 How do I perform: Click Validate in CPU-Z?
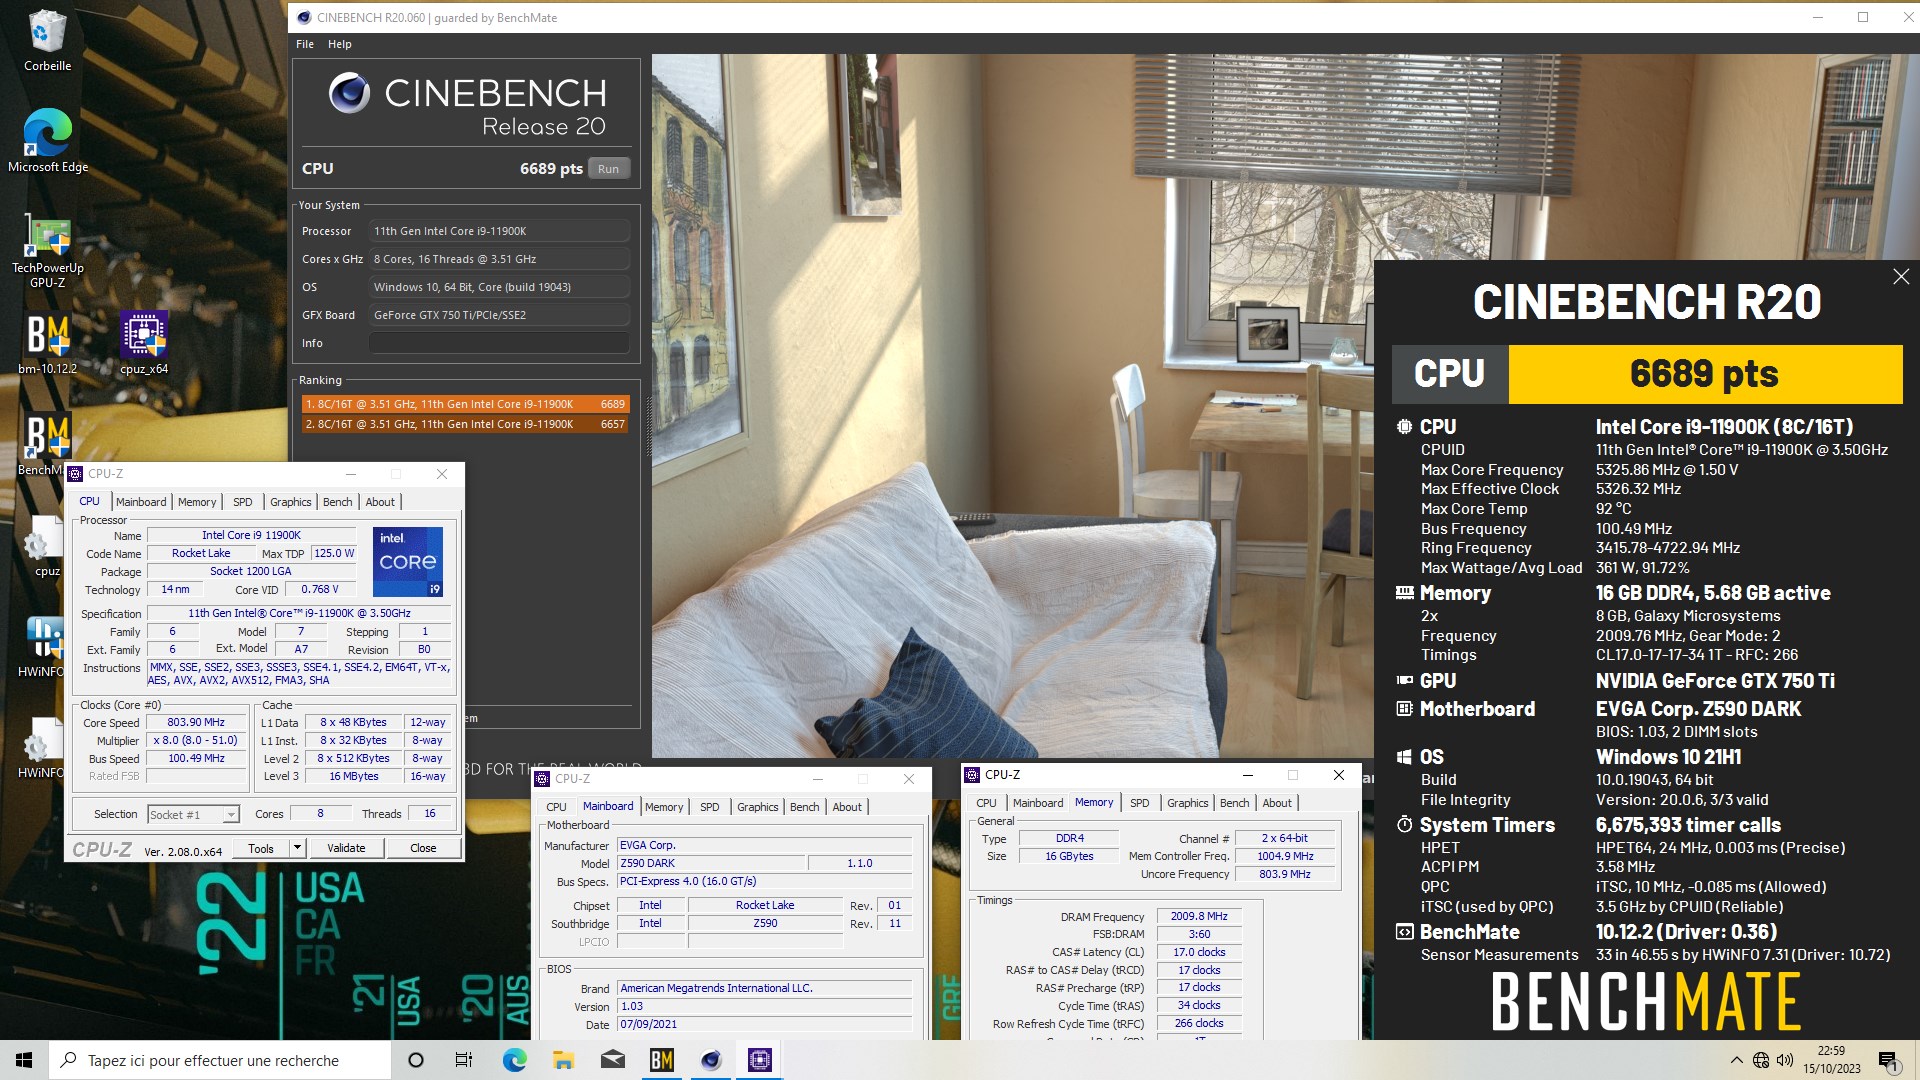point(346,848)
